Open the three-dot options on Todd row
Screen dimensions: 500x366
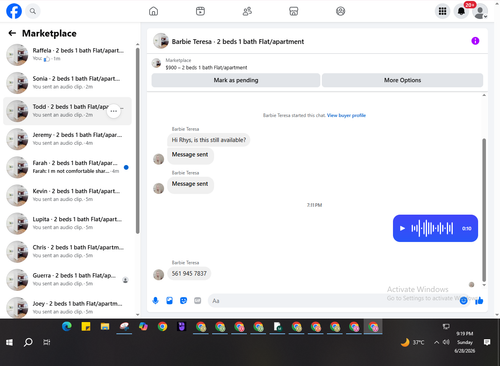coord(114,111)
